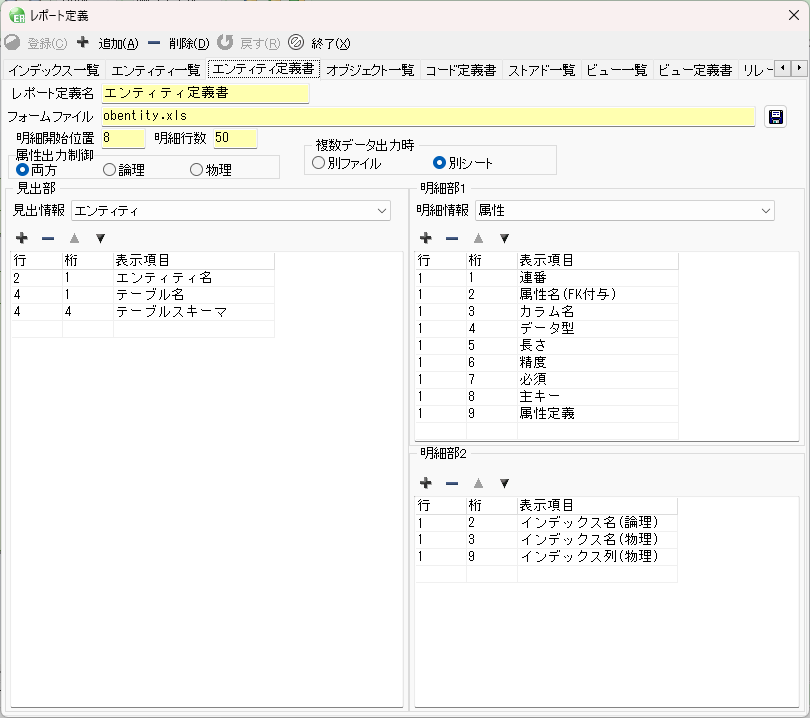Close the レポート定義 window
The height and width of the screenshot is (718, 810).
pos(794,15)
